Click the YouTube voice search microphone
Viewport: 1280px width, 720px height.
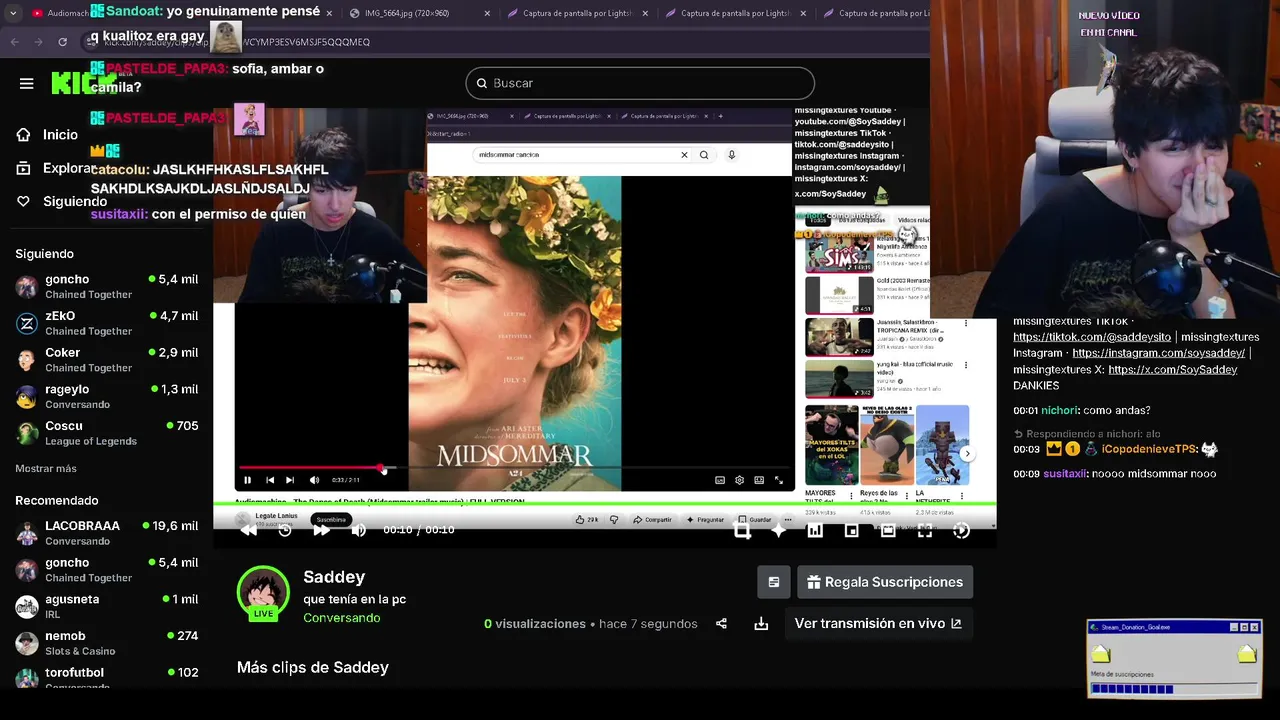tap(732, 155)
